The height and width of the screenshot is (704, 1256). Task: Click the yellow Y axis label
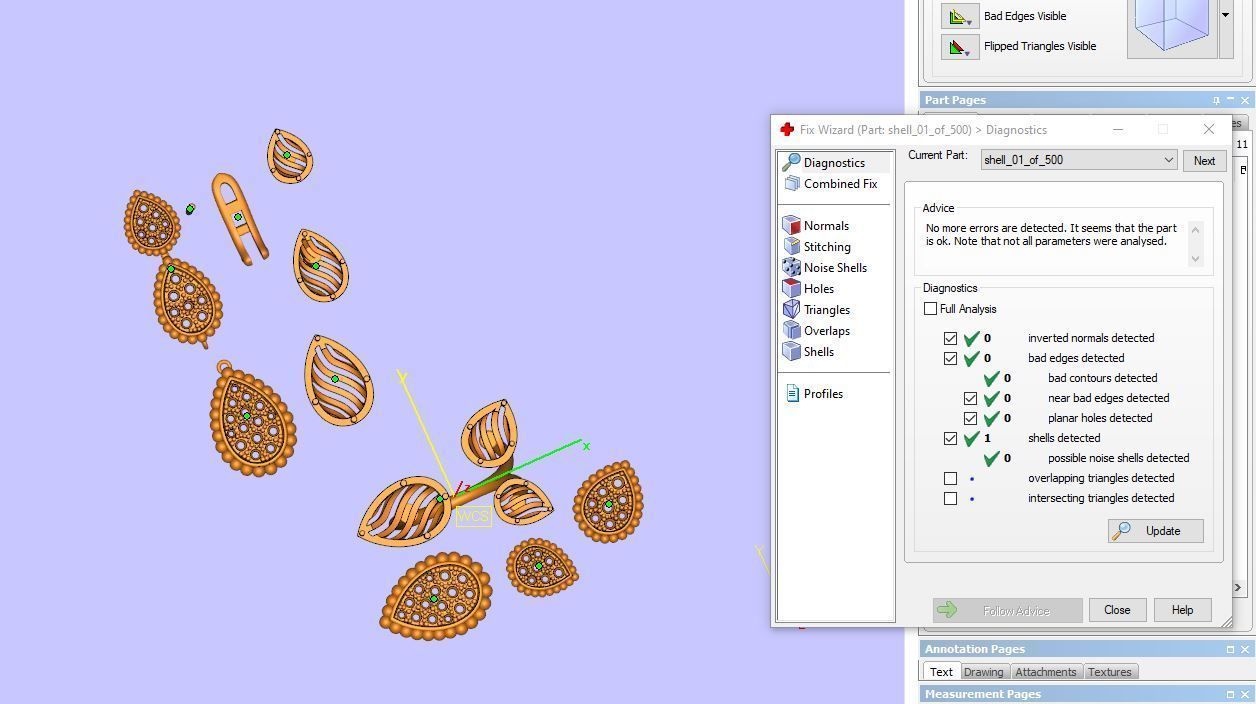point(401,377)
